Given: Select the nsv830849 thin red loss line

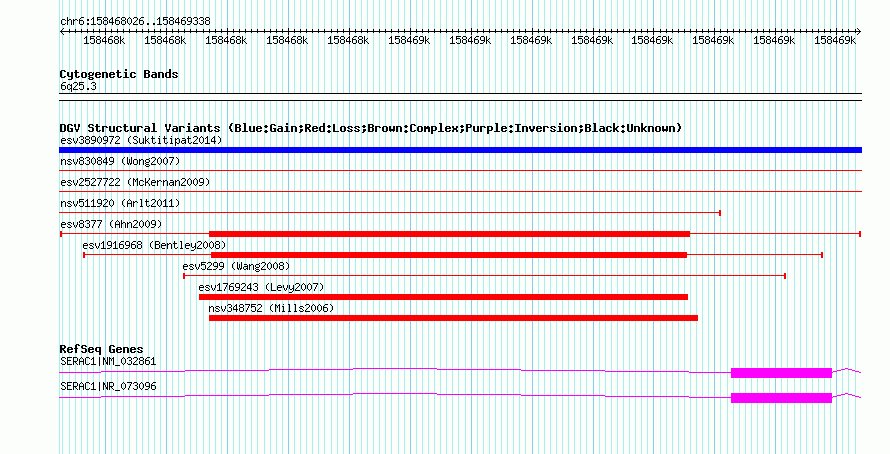Looking at the screenshot, I should 460,170.
